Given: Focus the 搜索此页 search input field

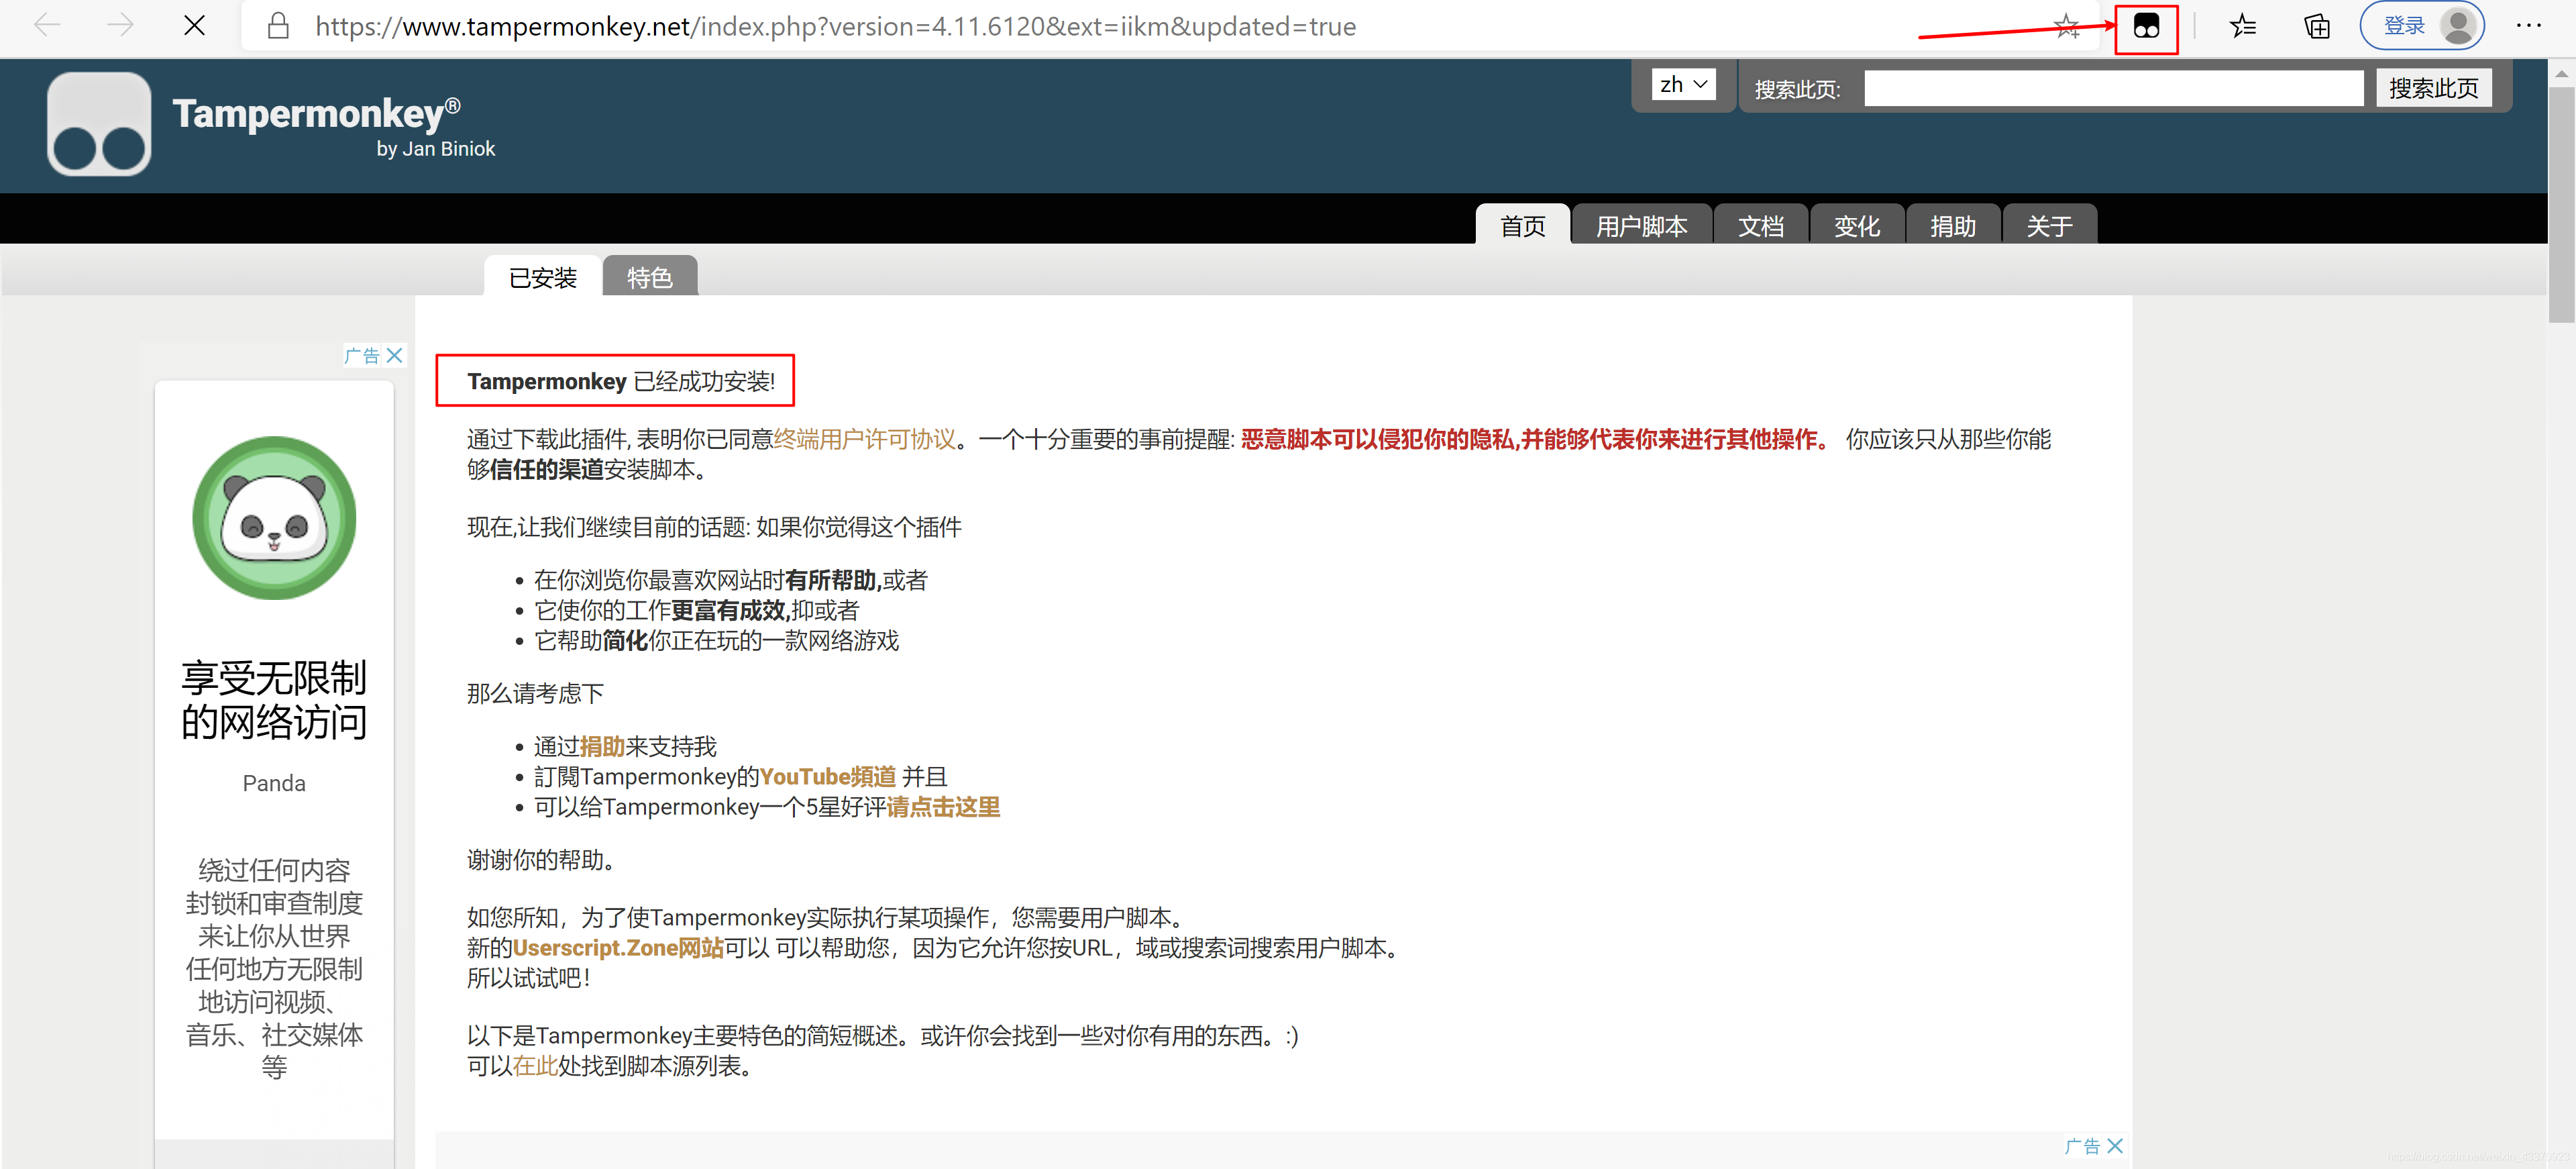Looking at the screenshot, I should 2113,88.
